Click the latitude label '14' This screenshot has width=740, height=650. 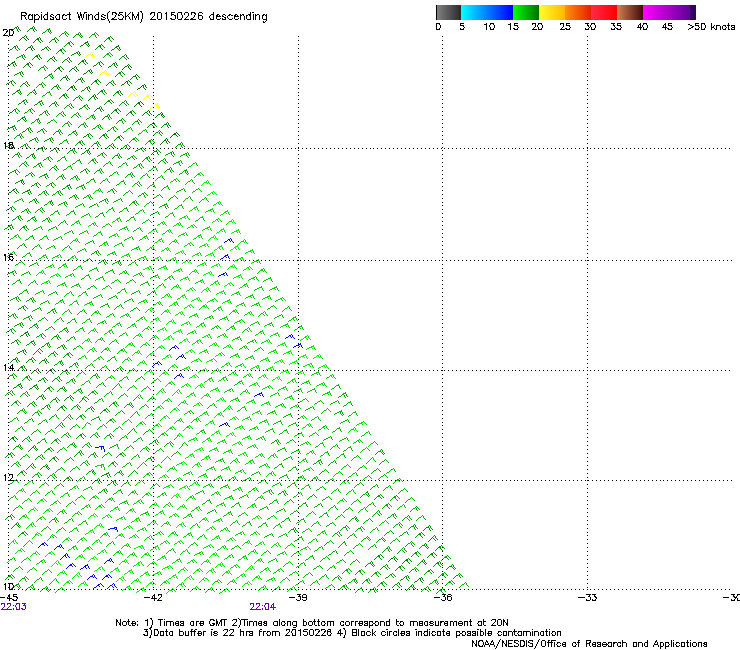point(8,368)
